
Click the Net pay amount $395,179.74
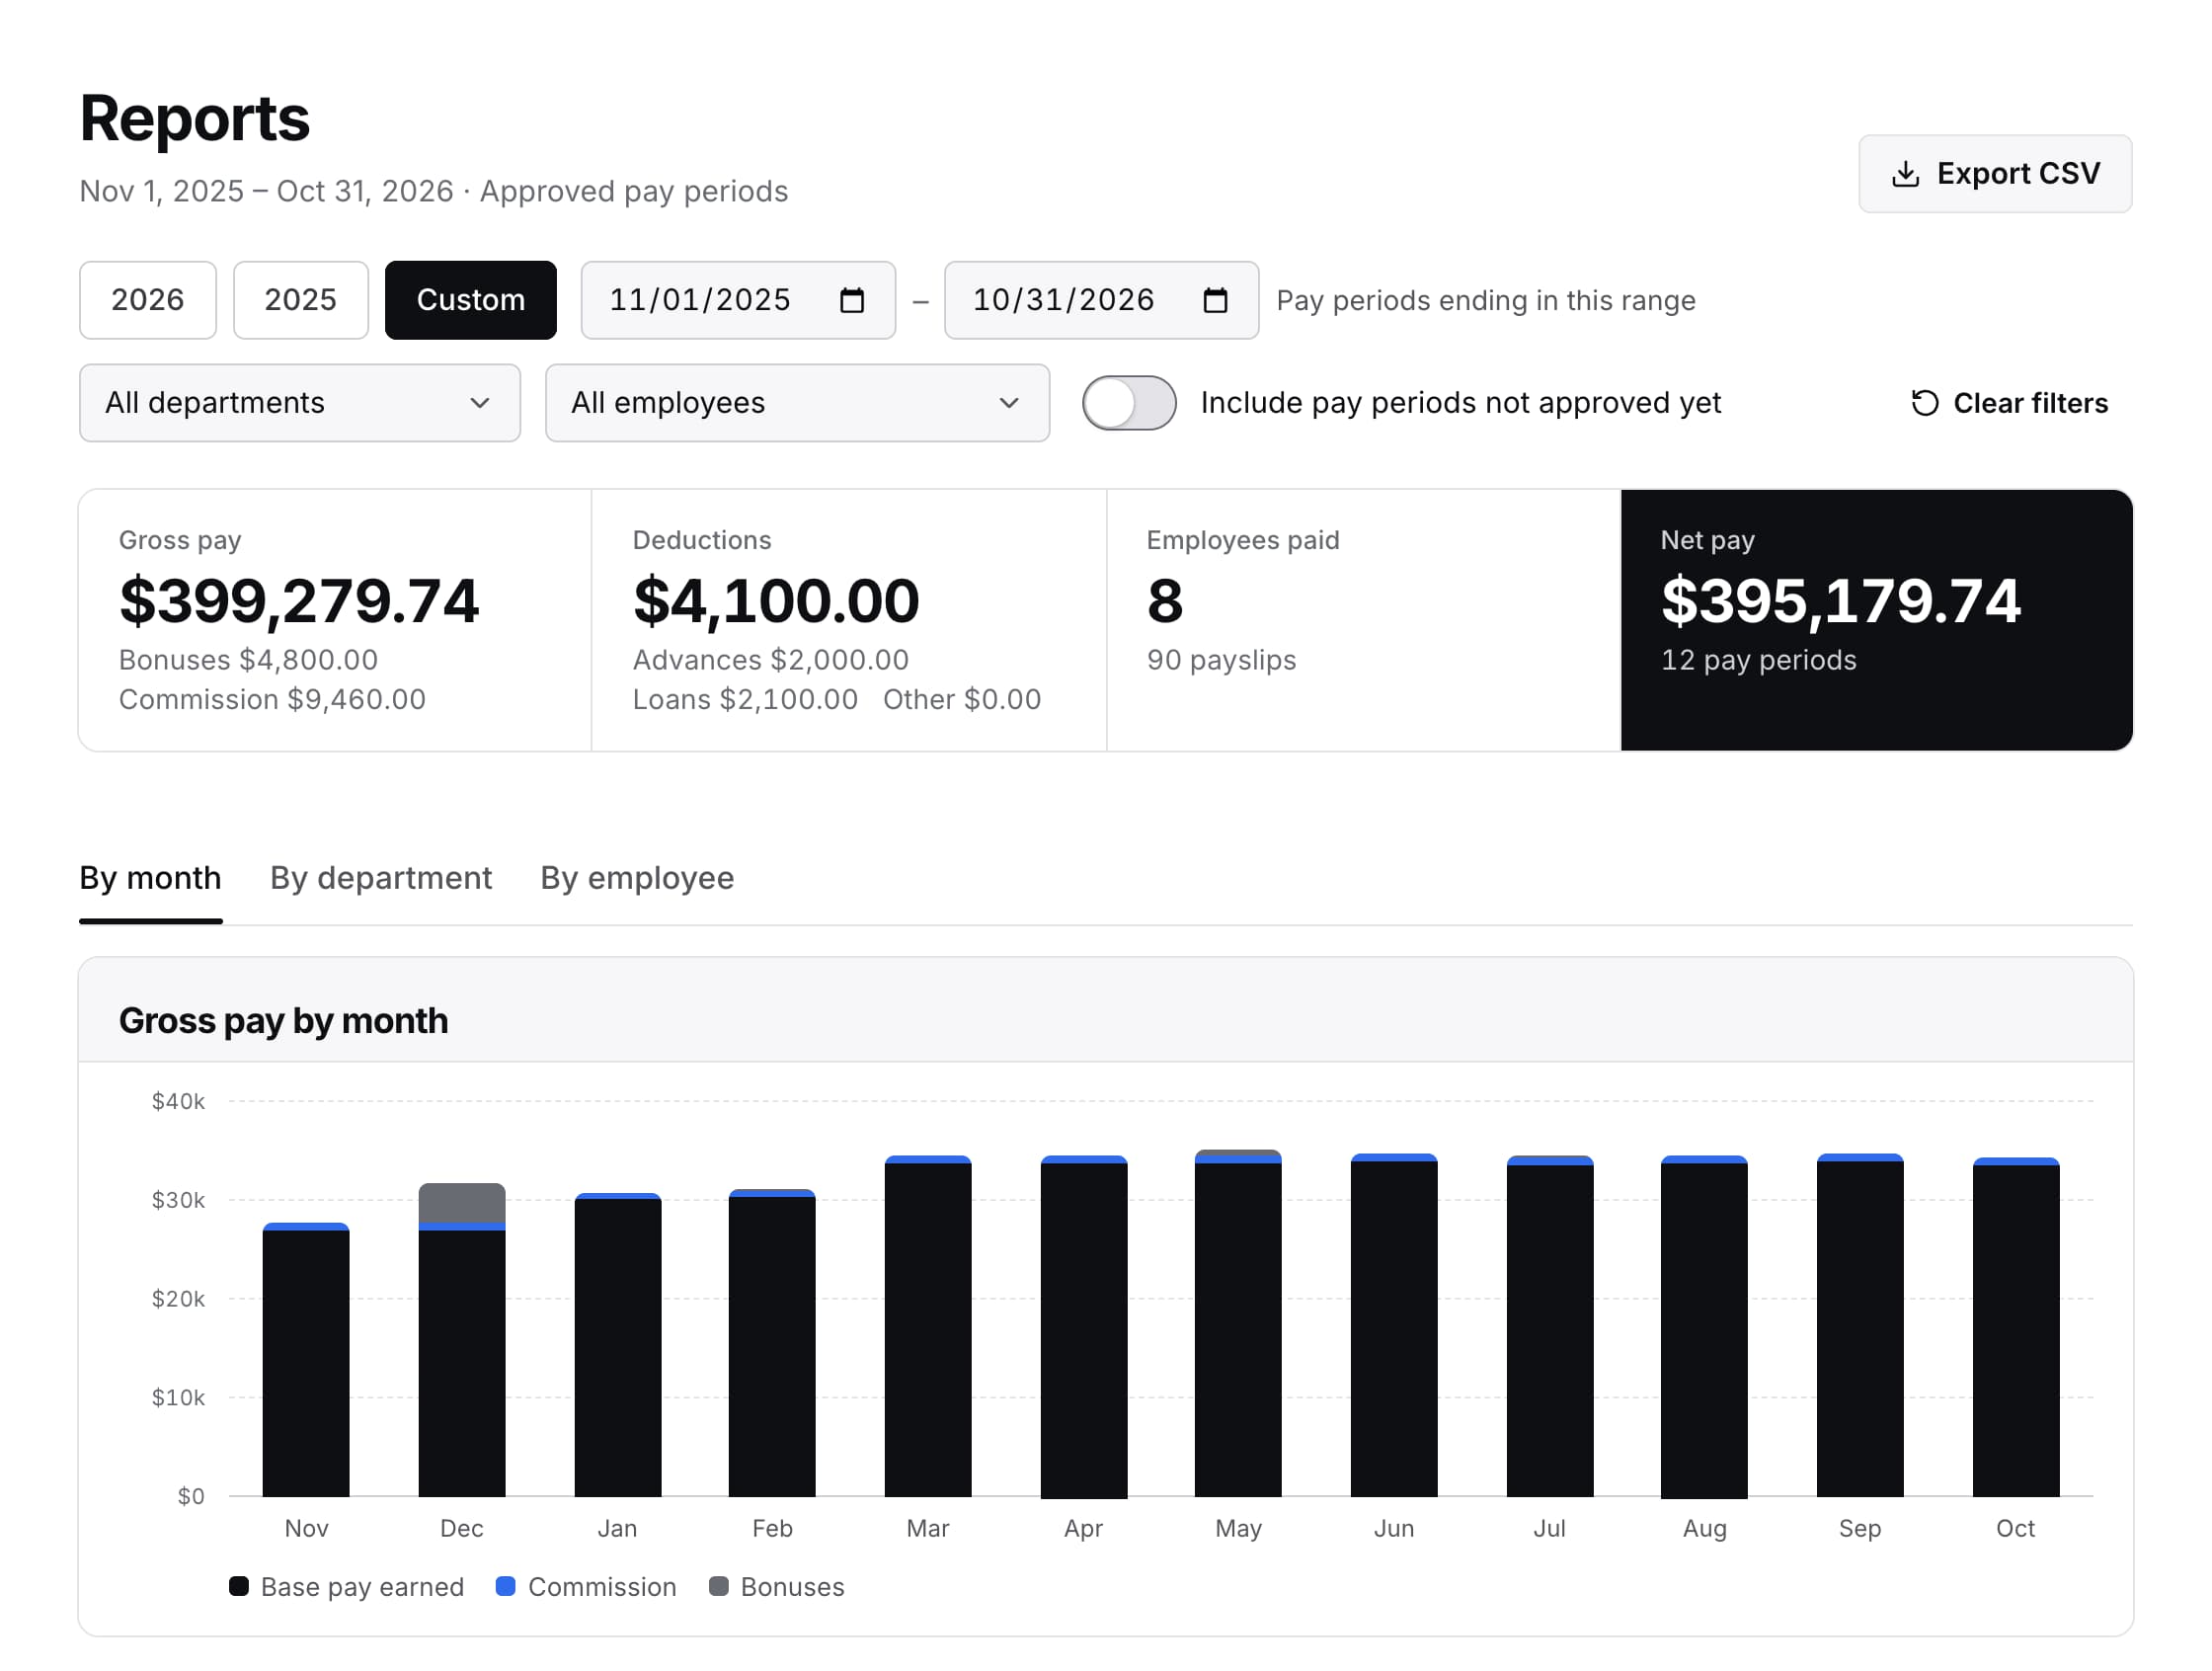pyautogui.click(x=1841, y=601)
